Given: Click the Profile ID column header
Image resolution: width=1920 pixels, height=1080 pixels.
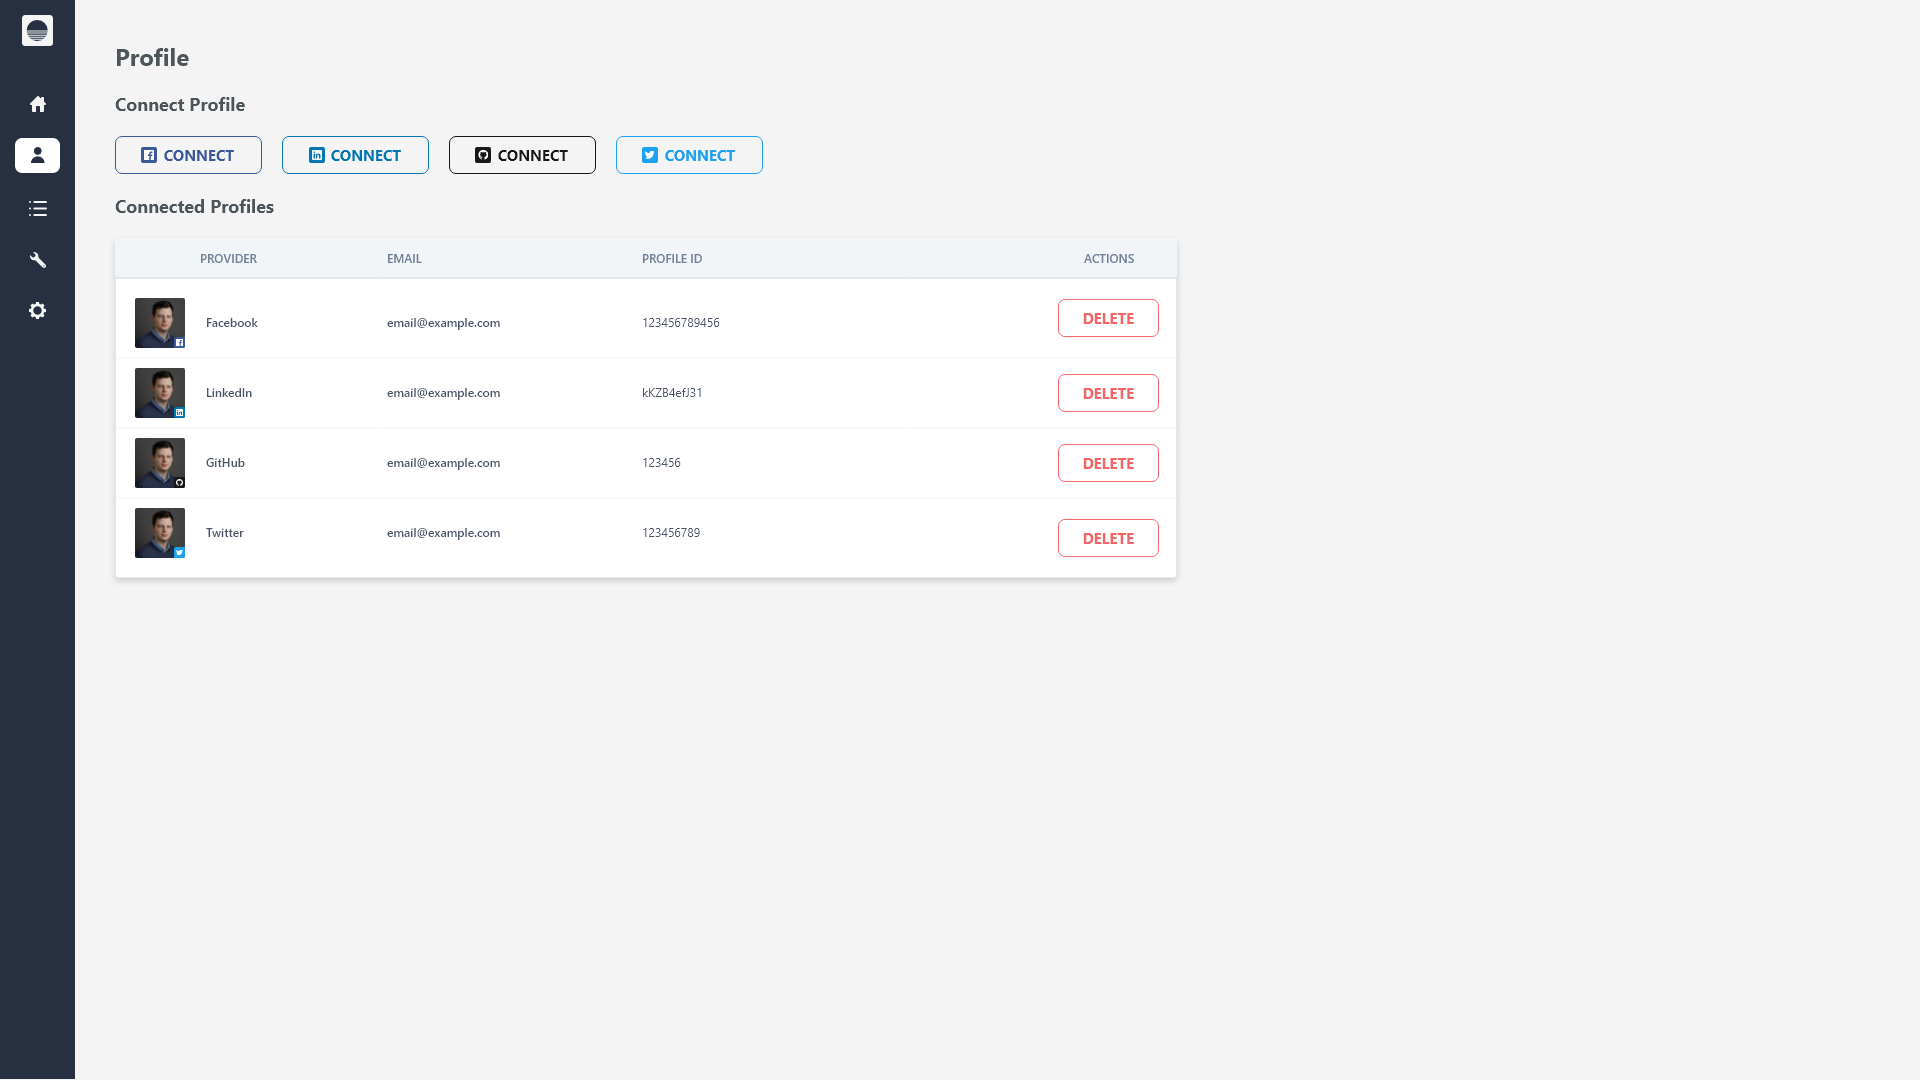Looking at the screenshot, I should coord(672,258).
